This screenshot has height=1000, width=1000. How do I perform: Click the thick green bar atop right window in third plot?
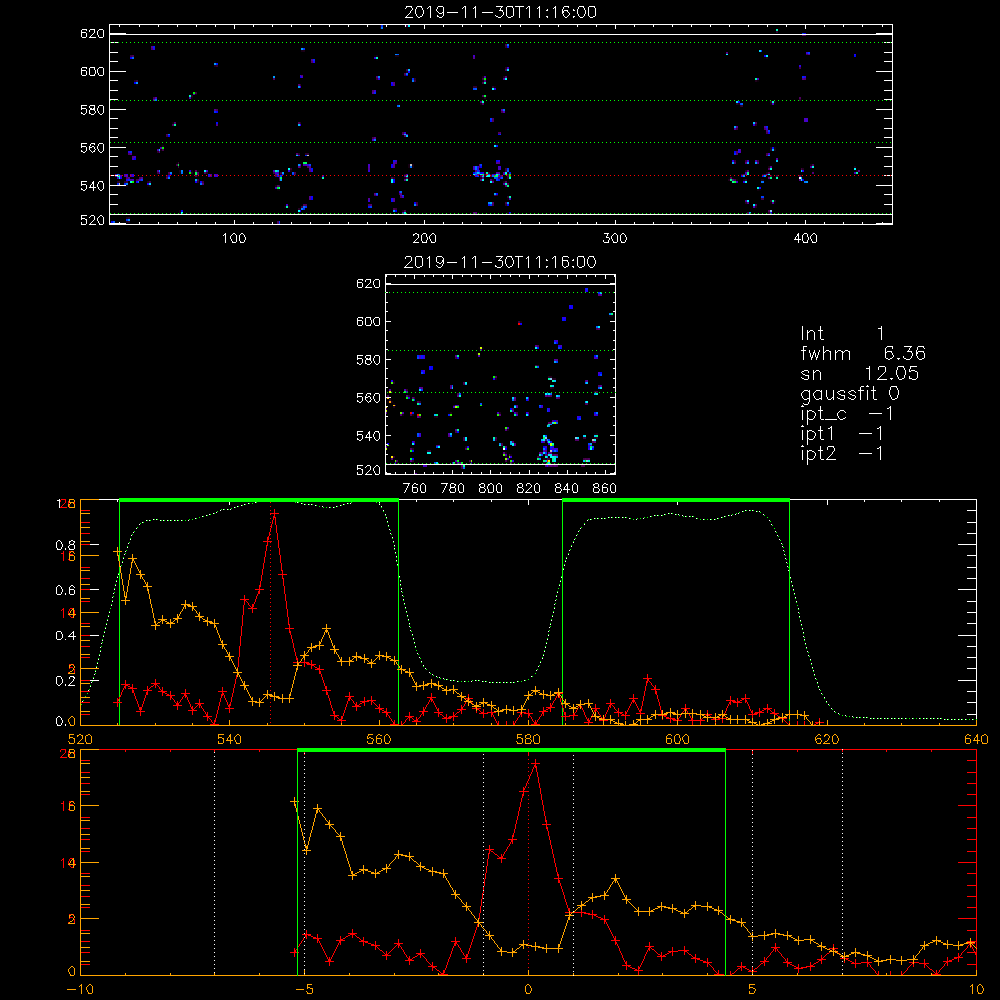click(x=676, y=501)
